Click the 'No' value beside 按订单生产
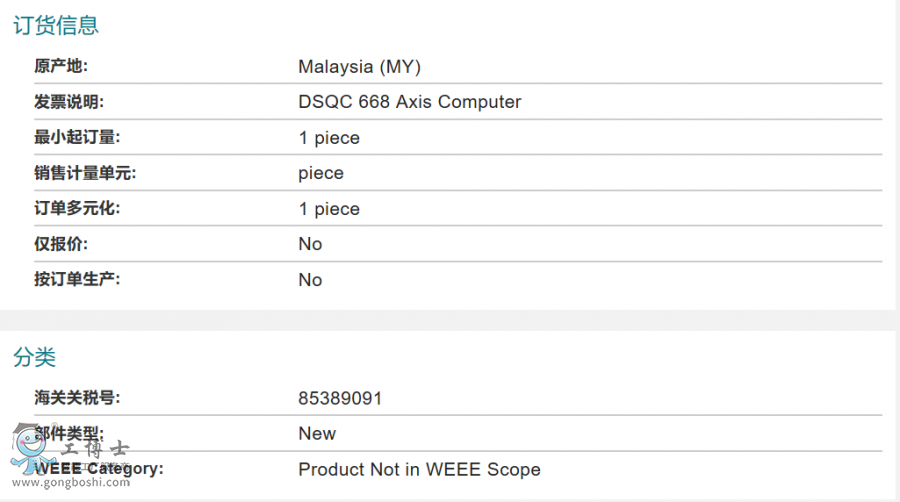This screenshot has width=900, height=502. click(310, 280)
